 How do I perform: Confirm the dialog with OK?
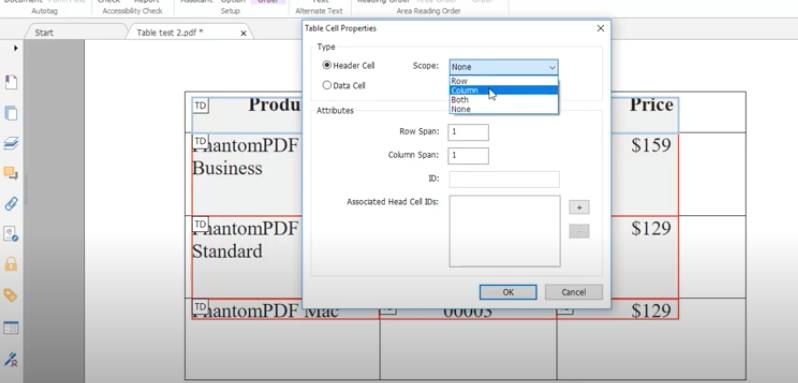pos(508,292)
